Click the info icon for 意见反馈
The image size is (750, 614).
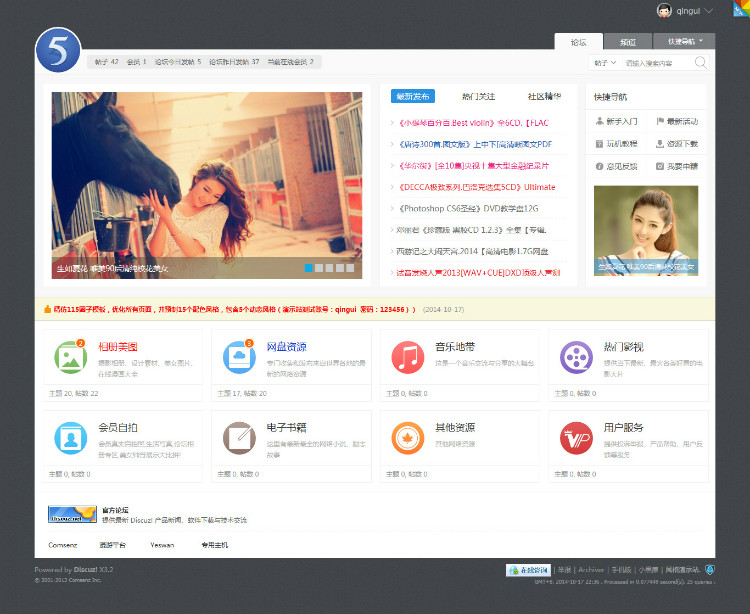pos(599,166)
